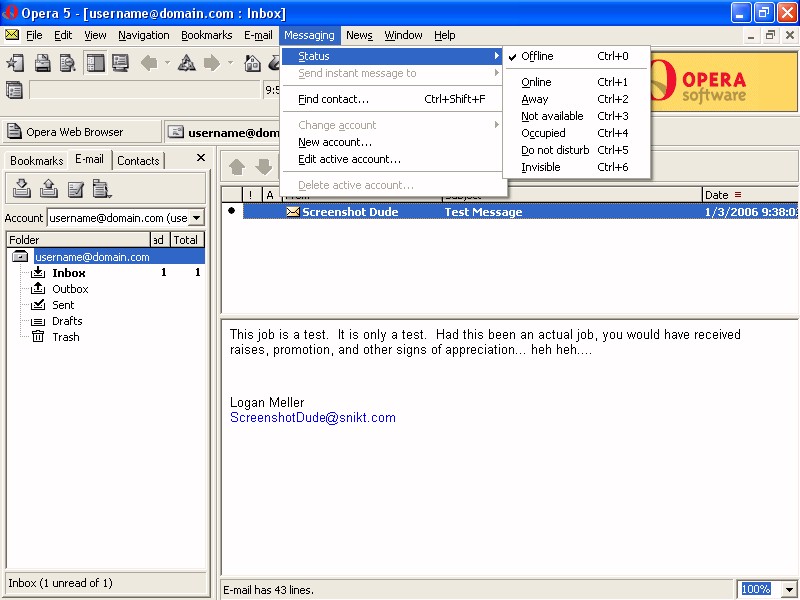Select the Inbox folder

coord(68,273)
